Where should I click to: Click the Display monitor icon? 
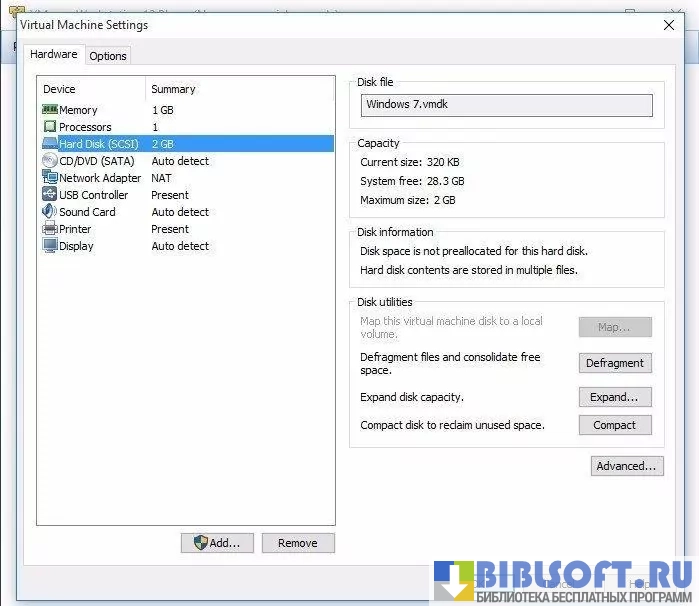pyautogui.click(x=50, y=246)
